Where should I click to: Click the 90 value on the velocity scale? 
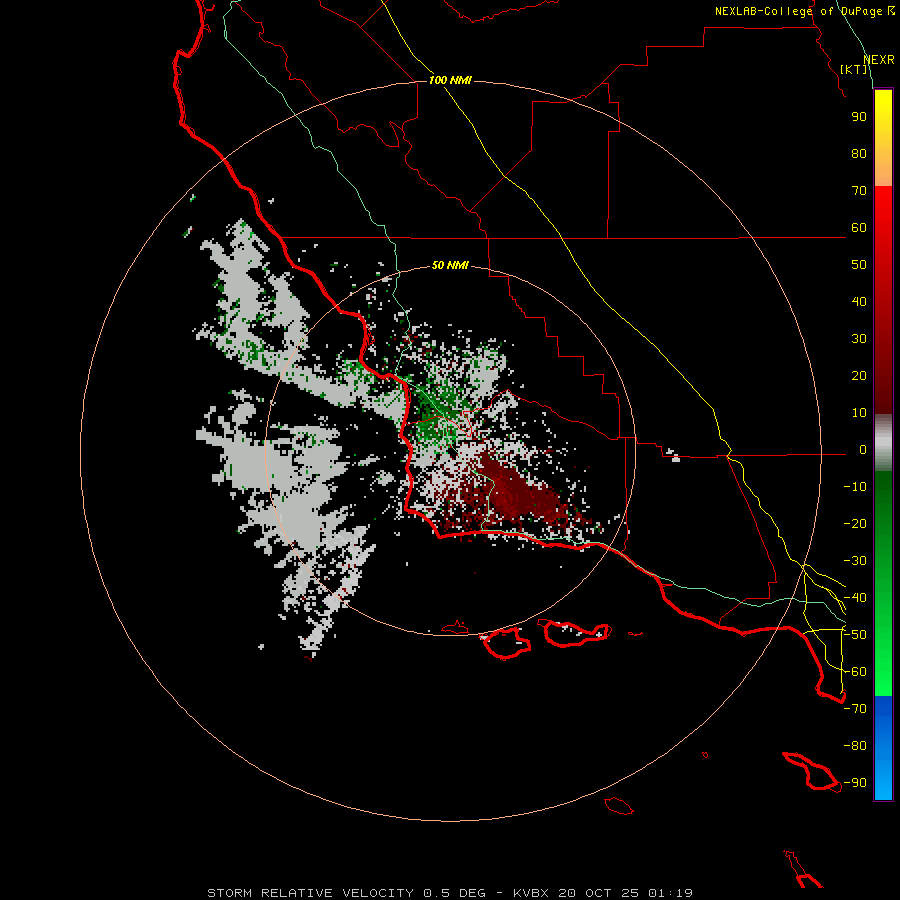pos(859,117)
